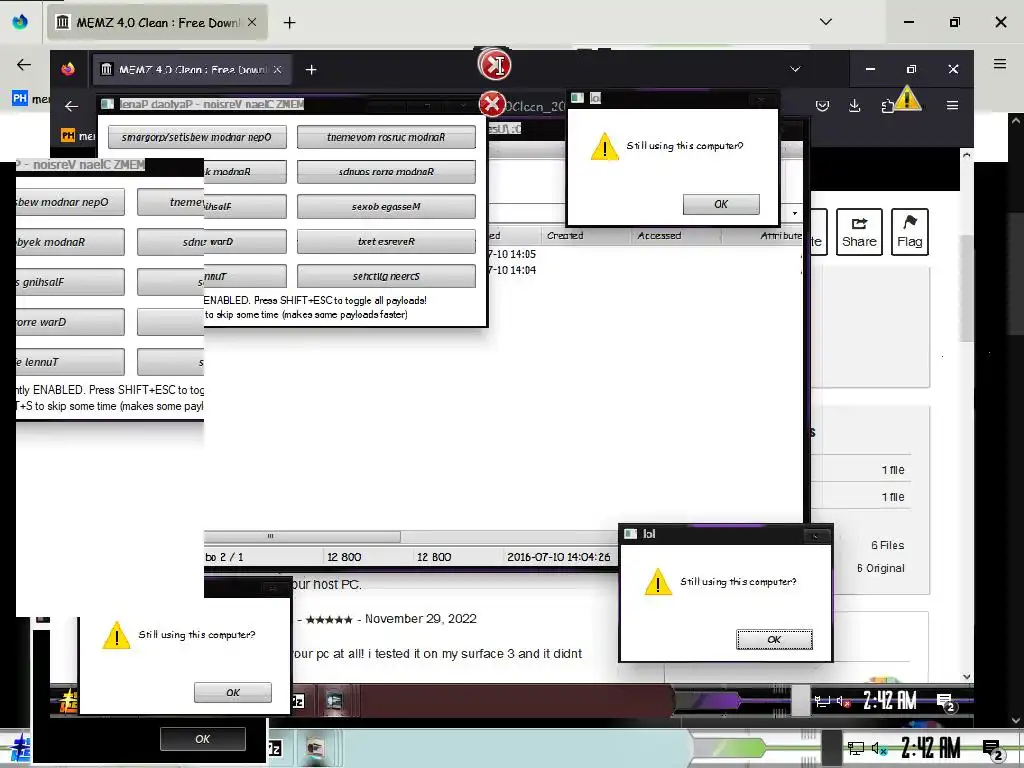Click the Flag button on the page
Image resolution: width=1024 pixels, height=768 pixels.
point(910,232)
